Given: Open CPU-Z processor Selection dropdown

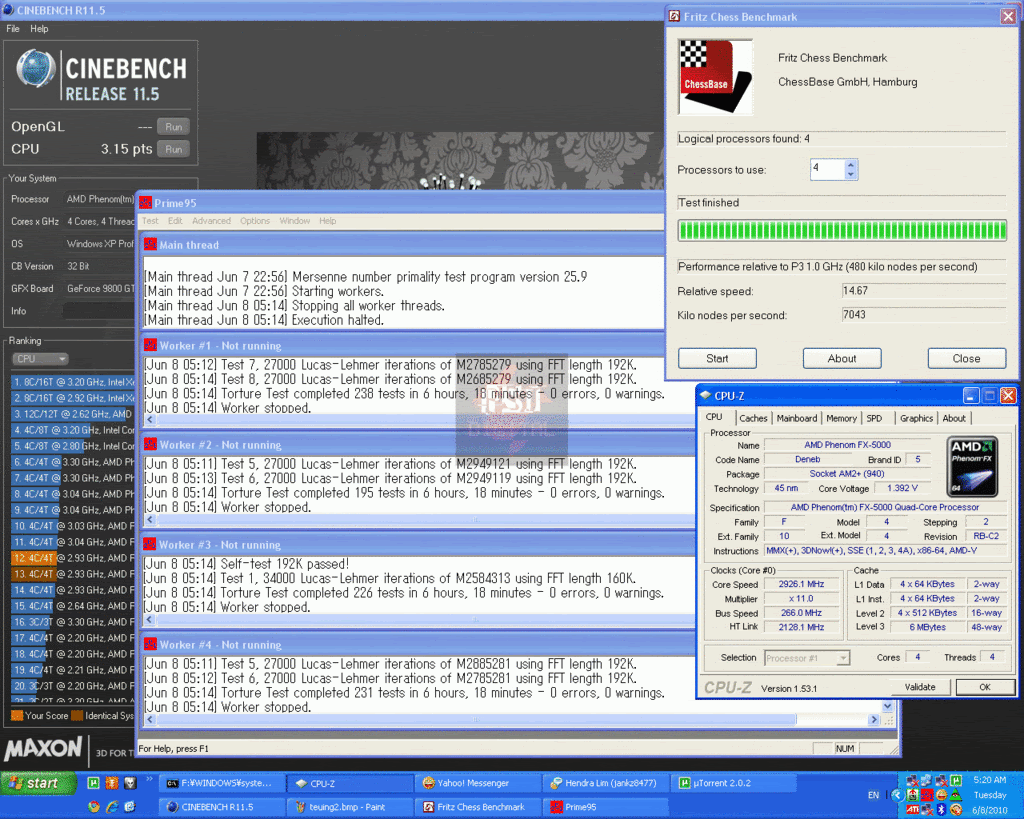Looking at the screenshot, I should (807, 658).
